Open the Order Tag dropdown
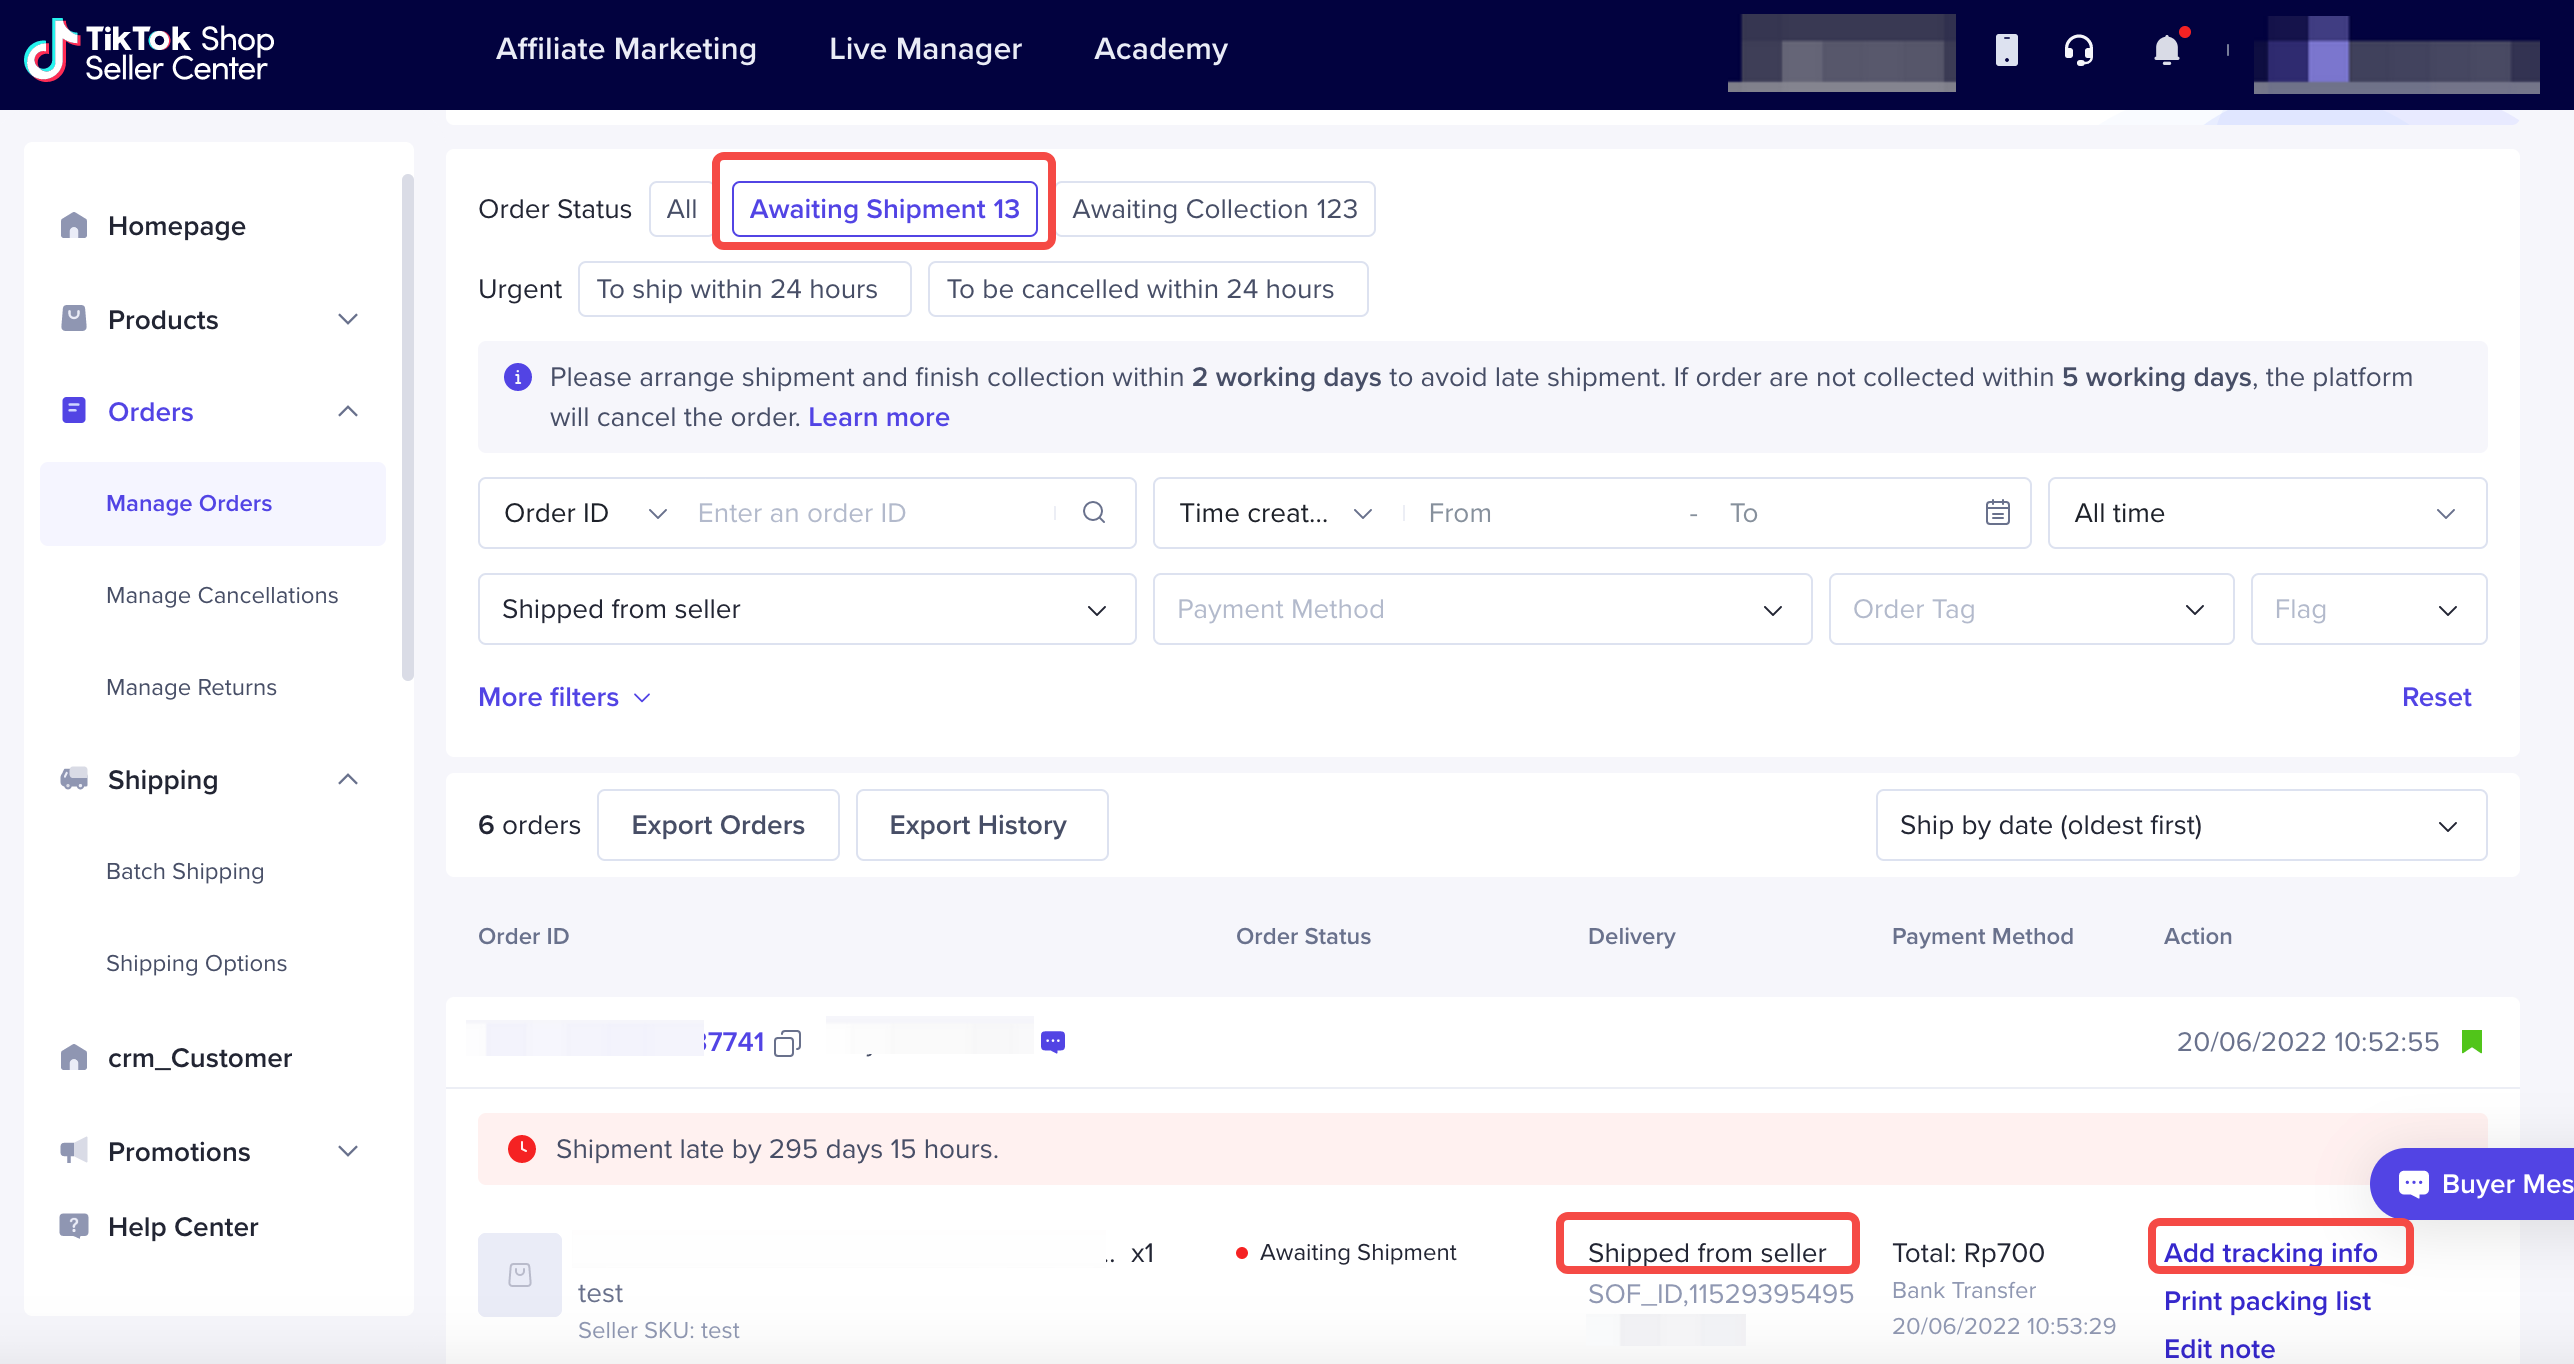This screenshot has height=1364, width=2574. pos(2031,609)
